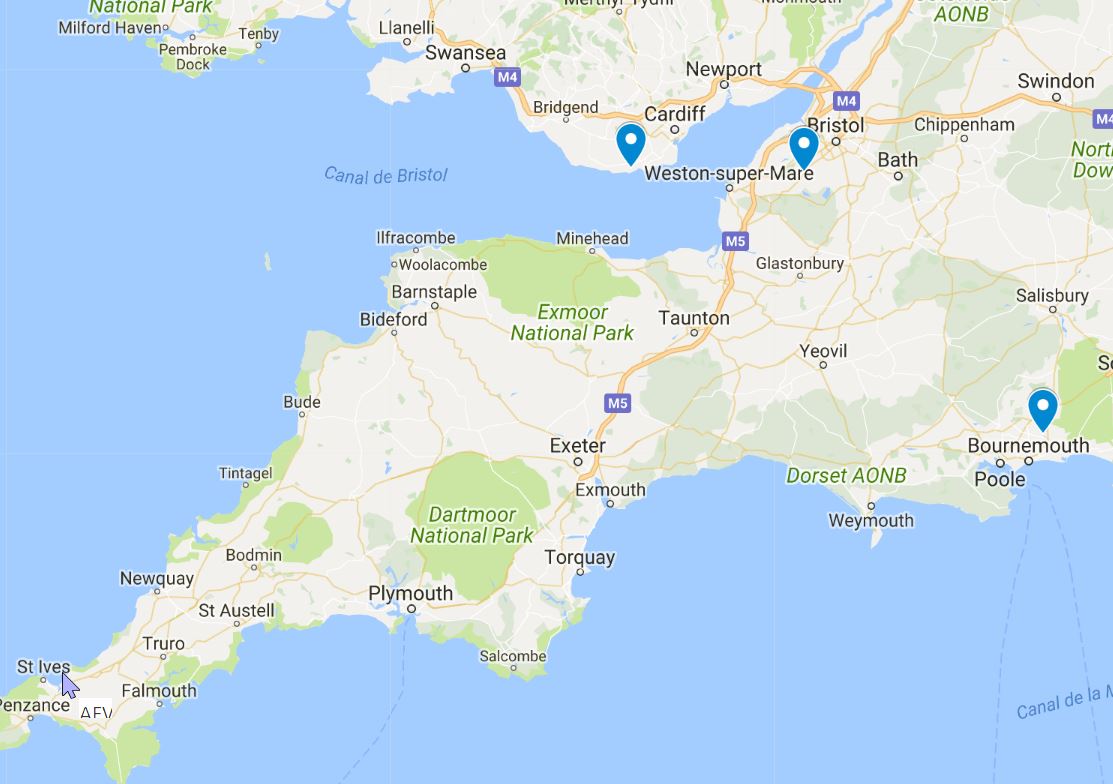The height and width of the screenshot is (784, 1113).
Task: Select the Exmoor National Park label
Action: point(572,322)
